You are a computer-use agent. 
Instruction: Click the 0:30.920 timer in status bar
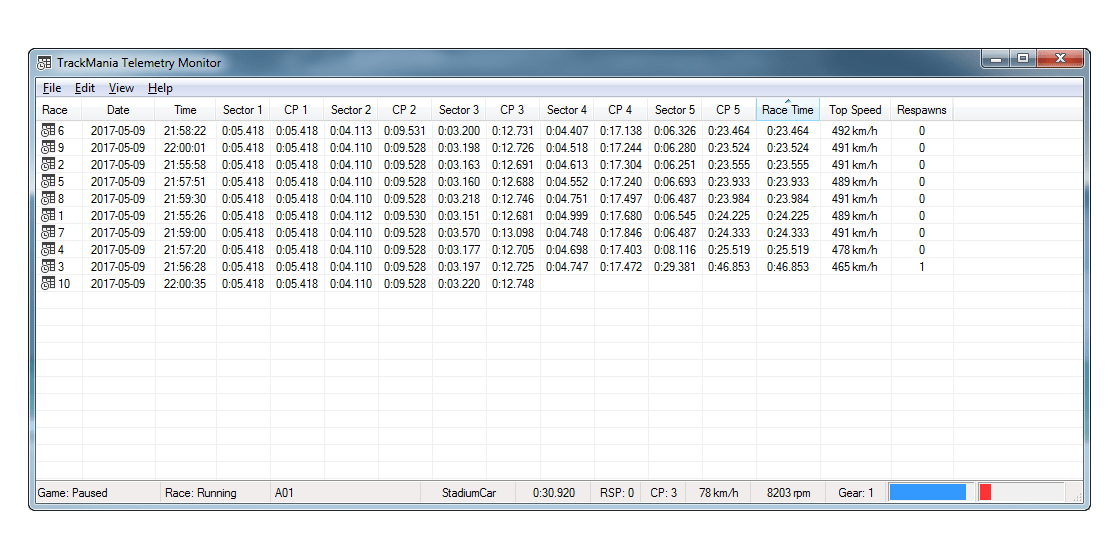[x=554, y=493]
